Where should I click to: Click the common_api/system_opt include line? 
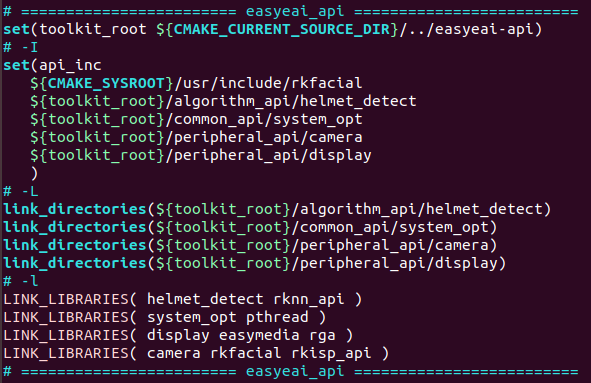(196, 119)
